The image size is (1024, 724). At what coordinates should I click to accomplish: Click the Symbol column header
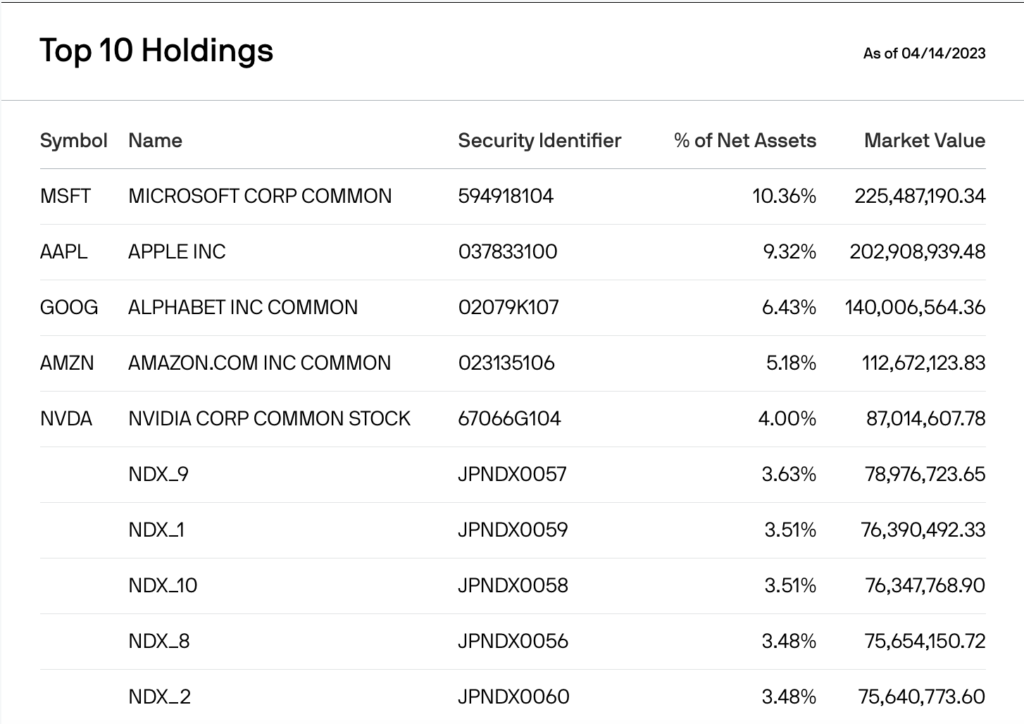(73, 141)
